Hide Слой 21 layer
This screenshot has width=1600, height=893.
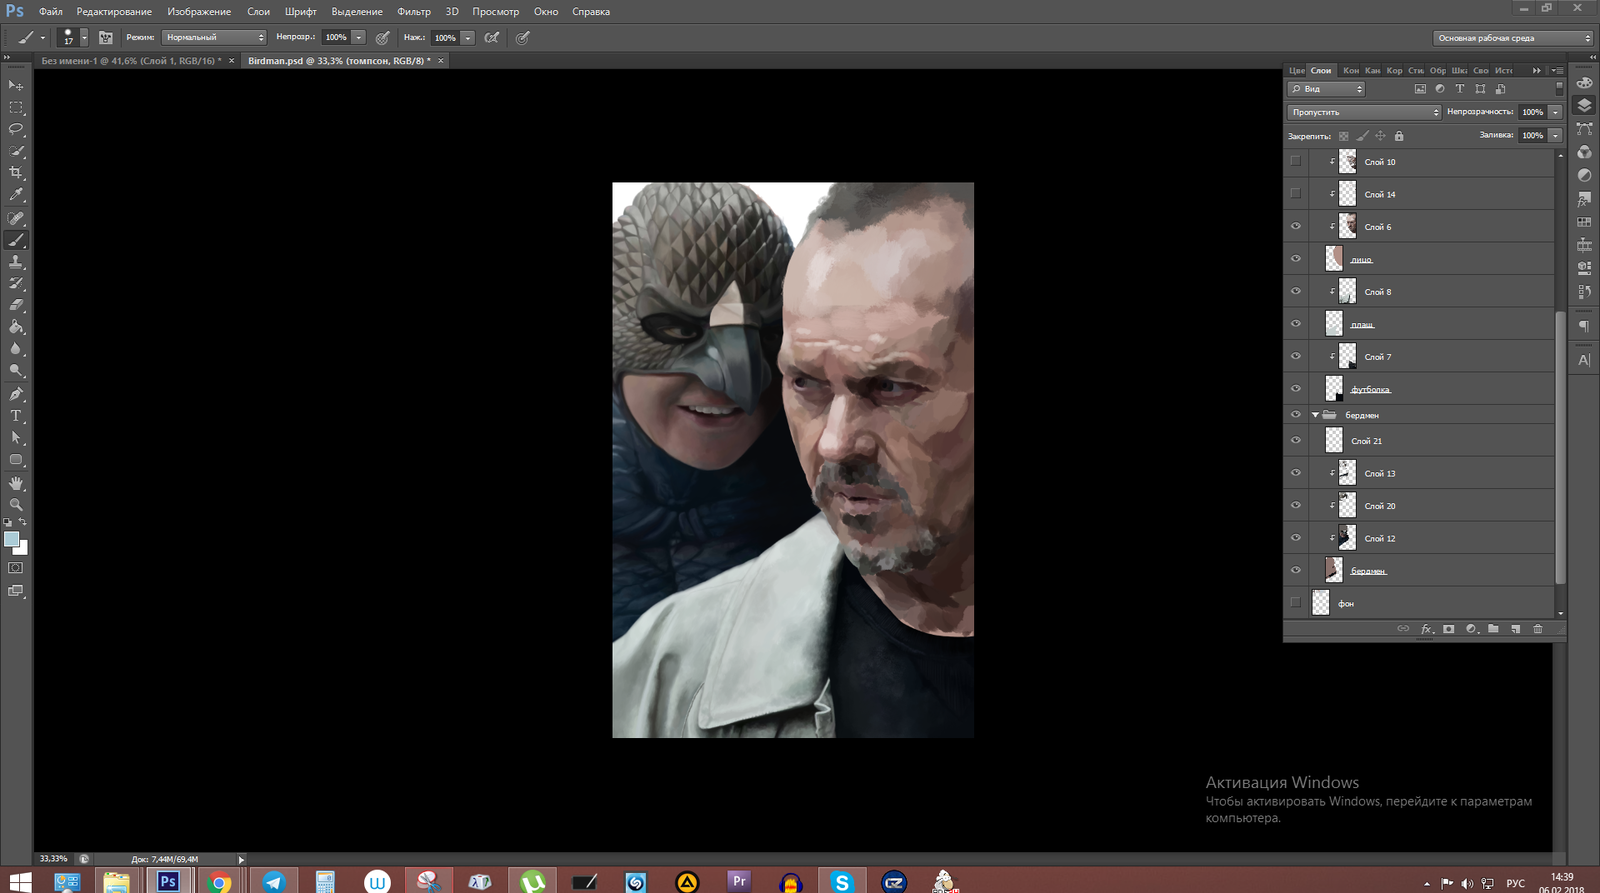(x=1295, y=440)
